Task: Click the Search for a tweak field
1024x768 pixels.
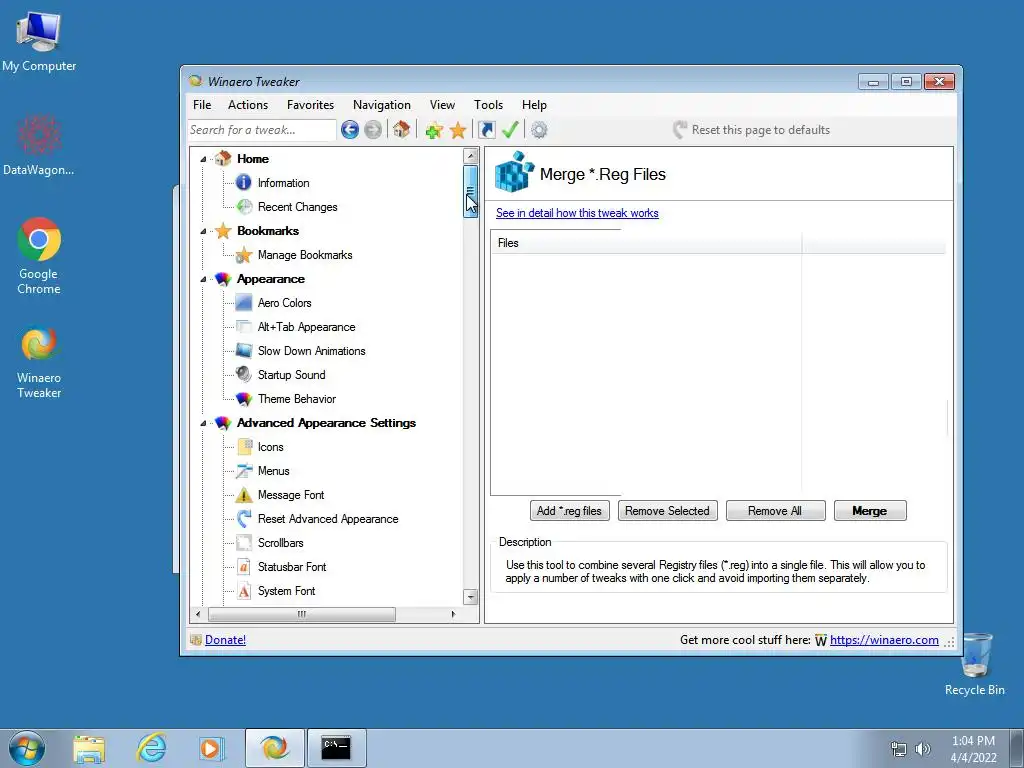Action: [x=262, y=130]
